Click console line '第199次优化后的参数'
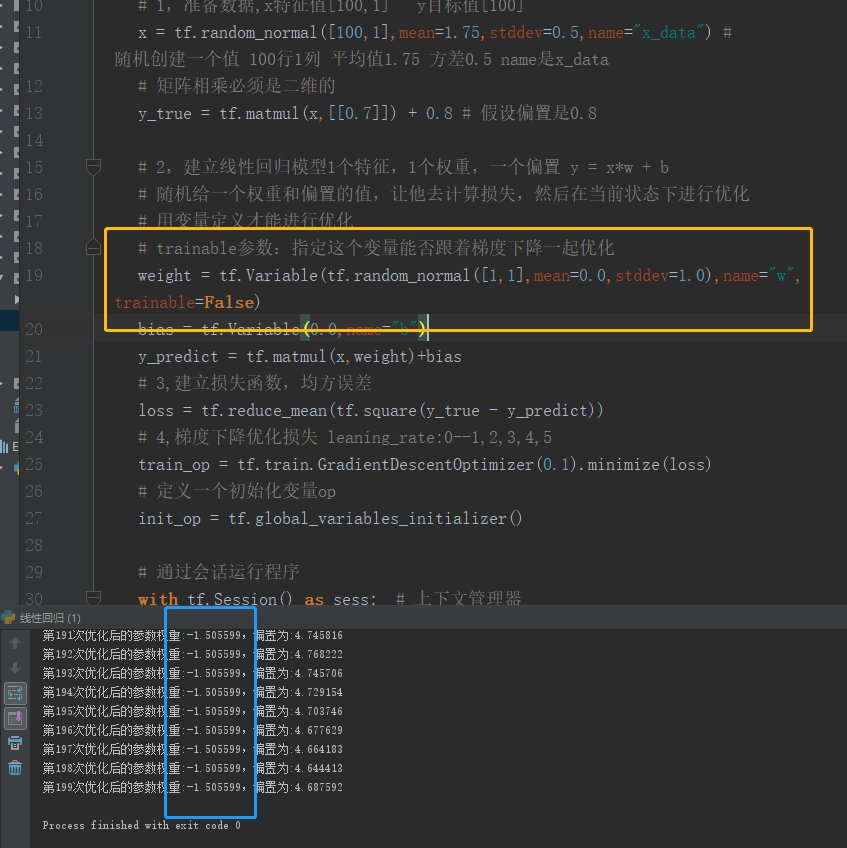Screen dimensions: 847x848 click(x=193, y=787)
